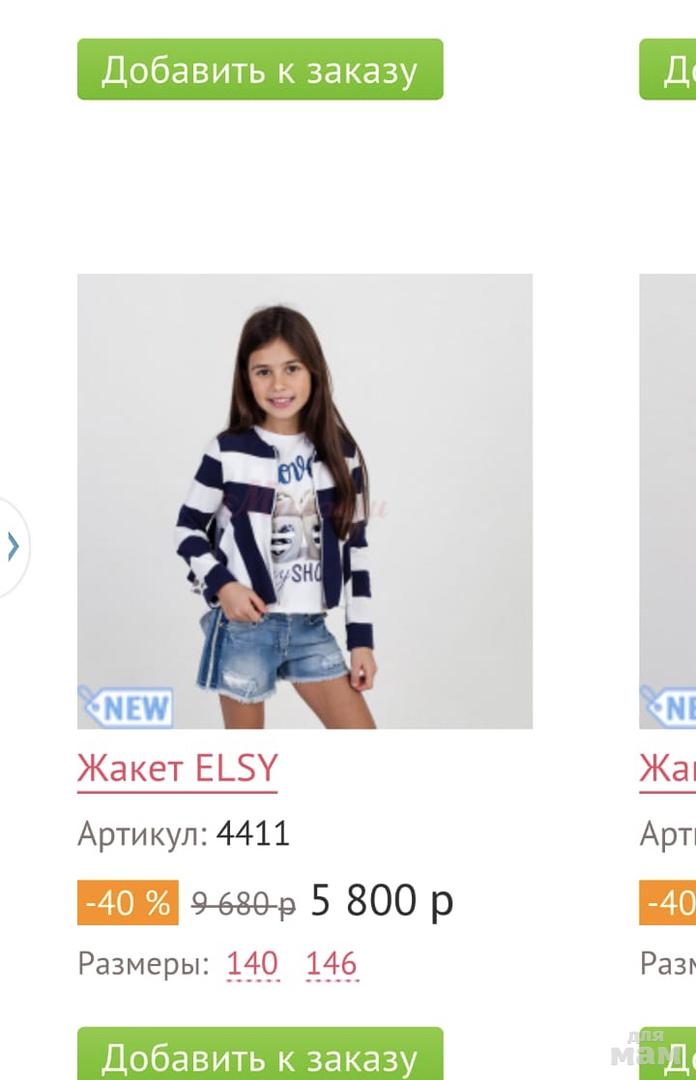Click the cut-off product title link at right
Viewport: 696px width, 1080px height.
click(x=668, y=769)
